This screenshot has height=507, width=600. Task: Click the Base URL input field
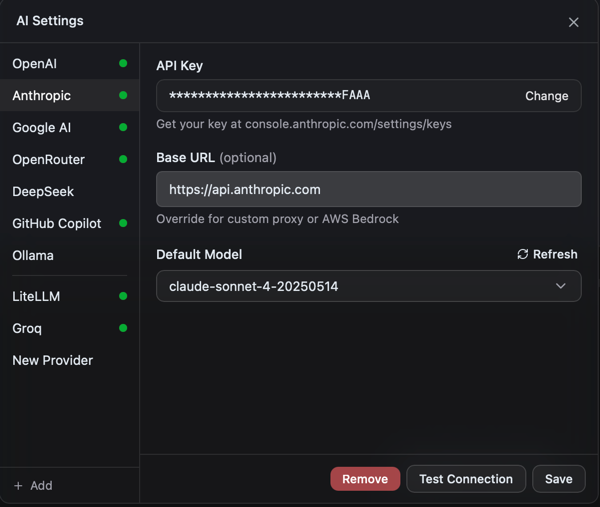(369, 189)
